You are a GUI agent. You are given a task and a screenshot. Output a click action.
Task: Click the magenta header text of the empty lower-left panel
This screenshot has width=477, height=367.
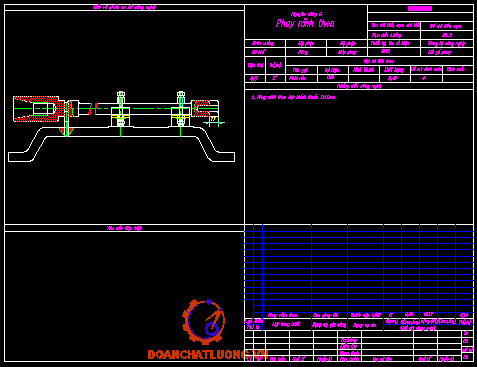click(x=124, y=228)
